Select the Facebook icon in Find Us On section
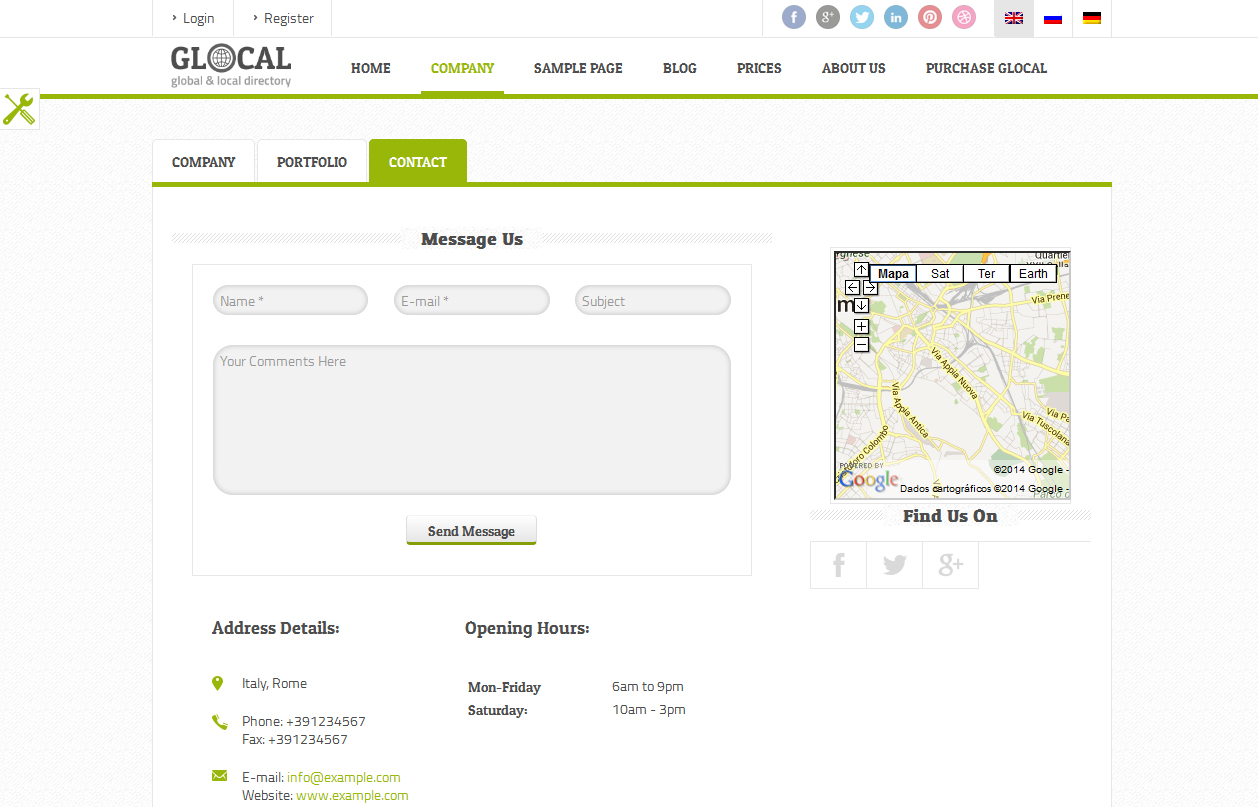Screen dimensions: 1258x807 (x=837, y=564)
